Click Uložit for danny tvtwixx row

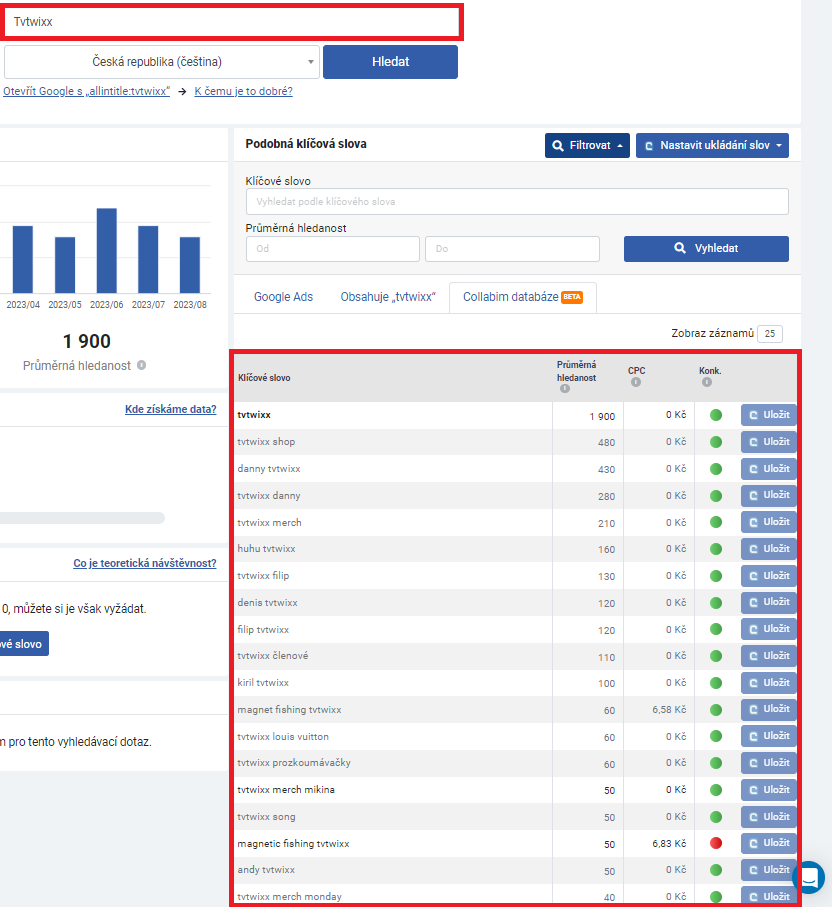click(769, 469)
